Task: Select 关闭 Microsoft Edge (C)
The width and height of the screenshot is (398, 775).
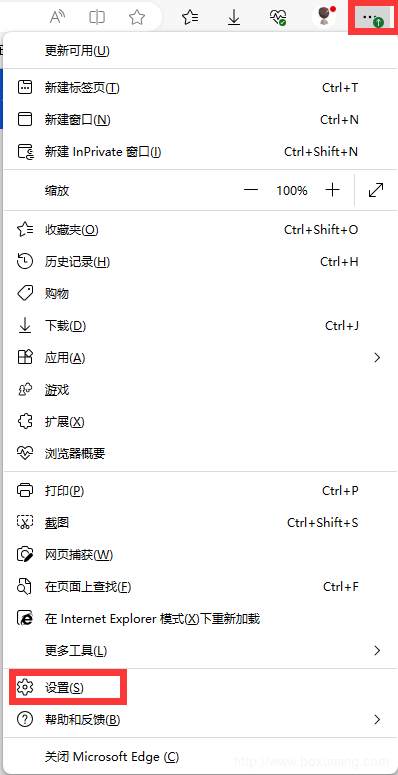Action: (199, 757)
